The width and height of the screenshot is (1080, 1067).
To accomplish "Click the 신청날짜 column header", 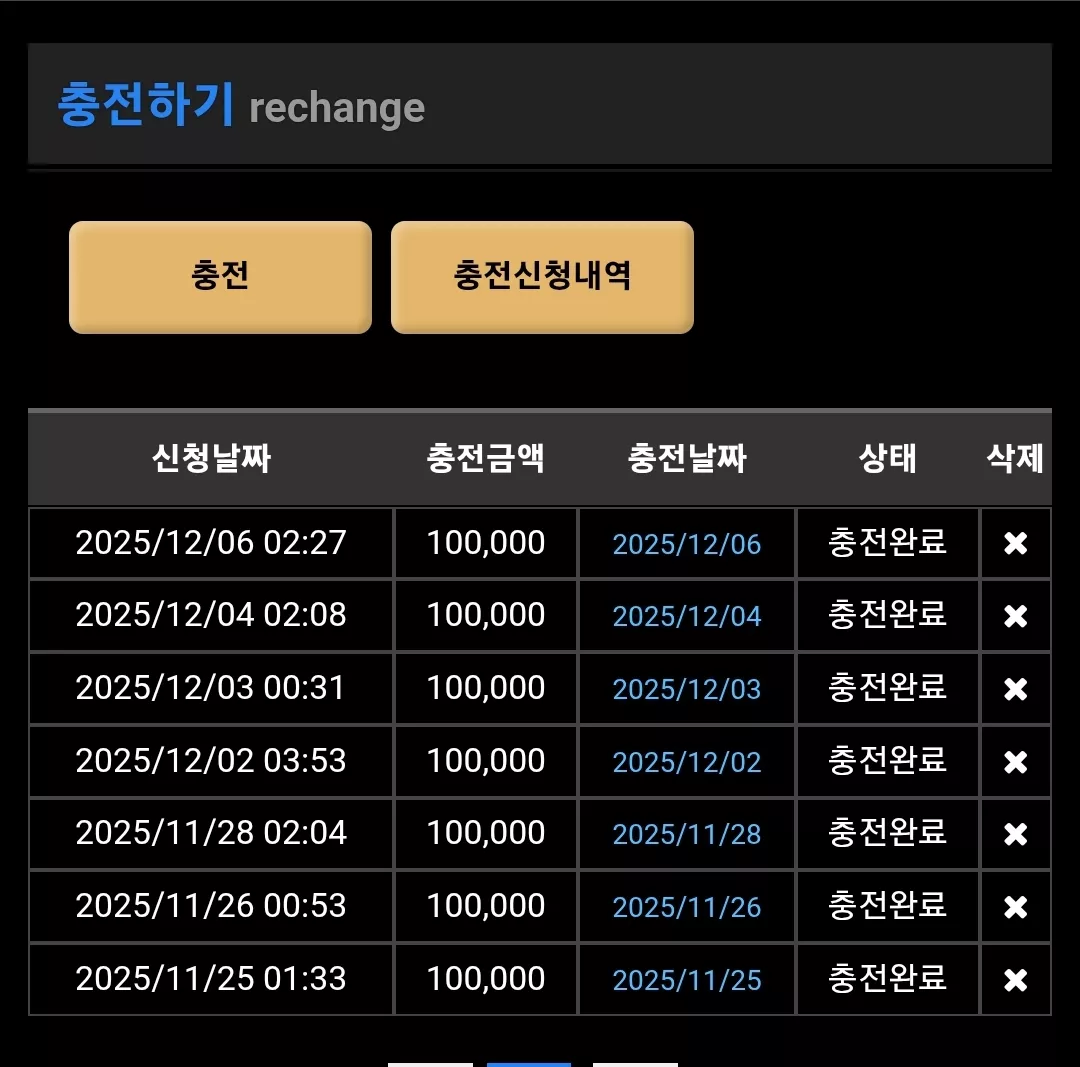I will click(x=211, y=458).
